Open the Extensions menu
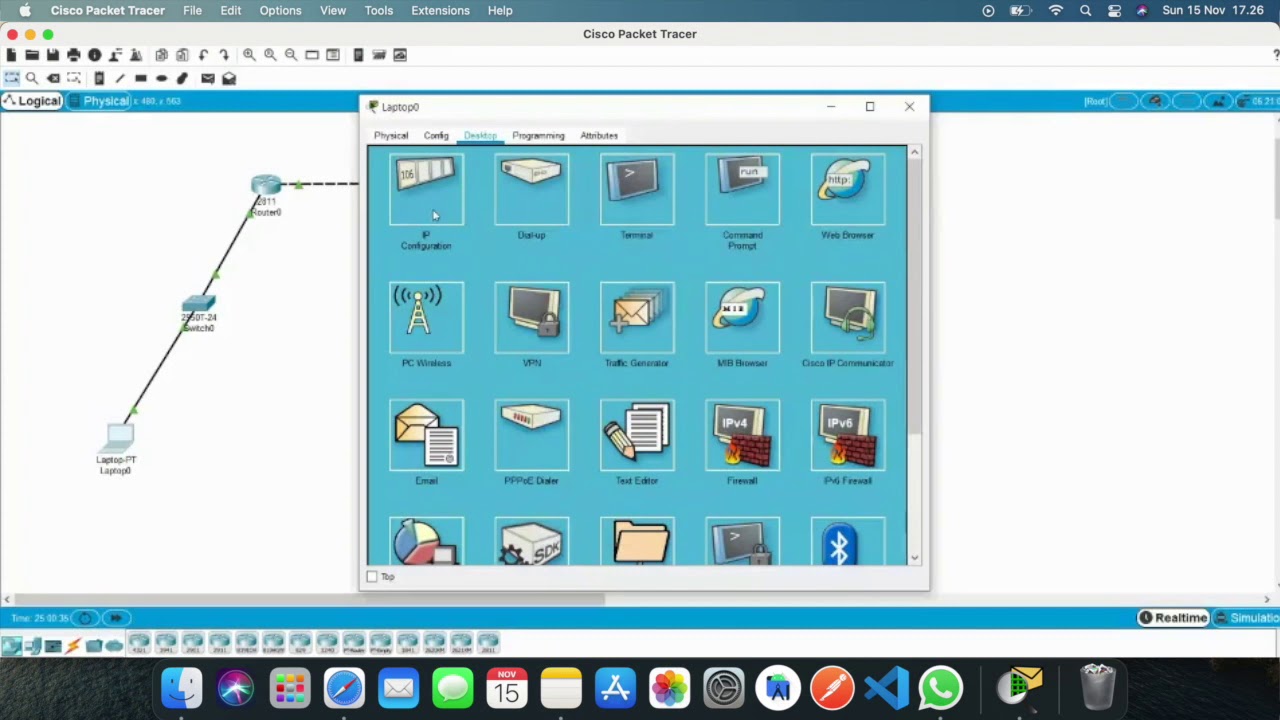 click(x=440, y=10)
